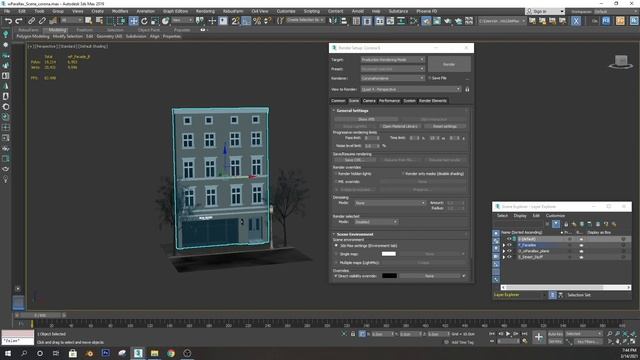Toggle Direct visibility override checkbox
This screenshot has width=640, height=360.
tap(336, 276)
